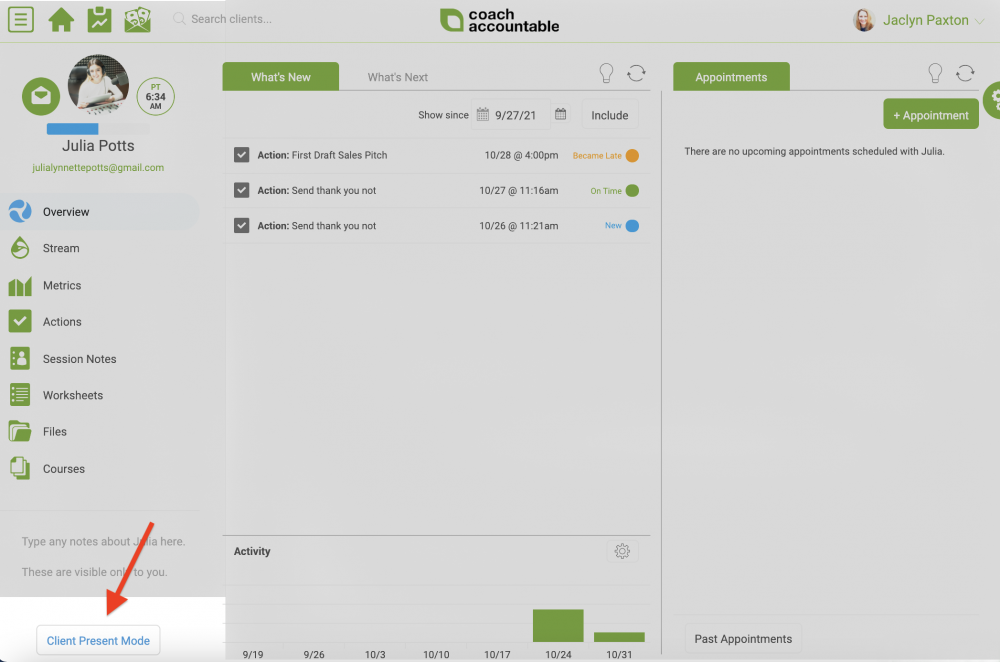This screenshot has height=662, width=1000.
Task: Click the Files folder icon
Action: click(x=20, y=432)
